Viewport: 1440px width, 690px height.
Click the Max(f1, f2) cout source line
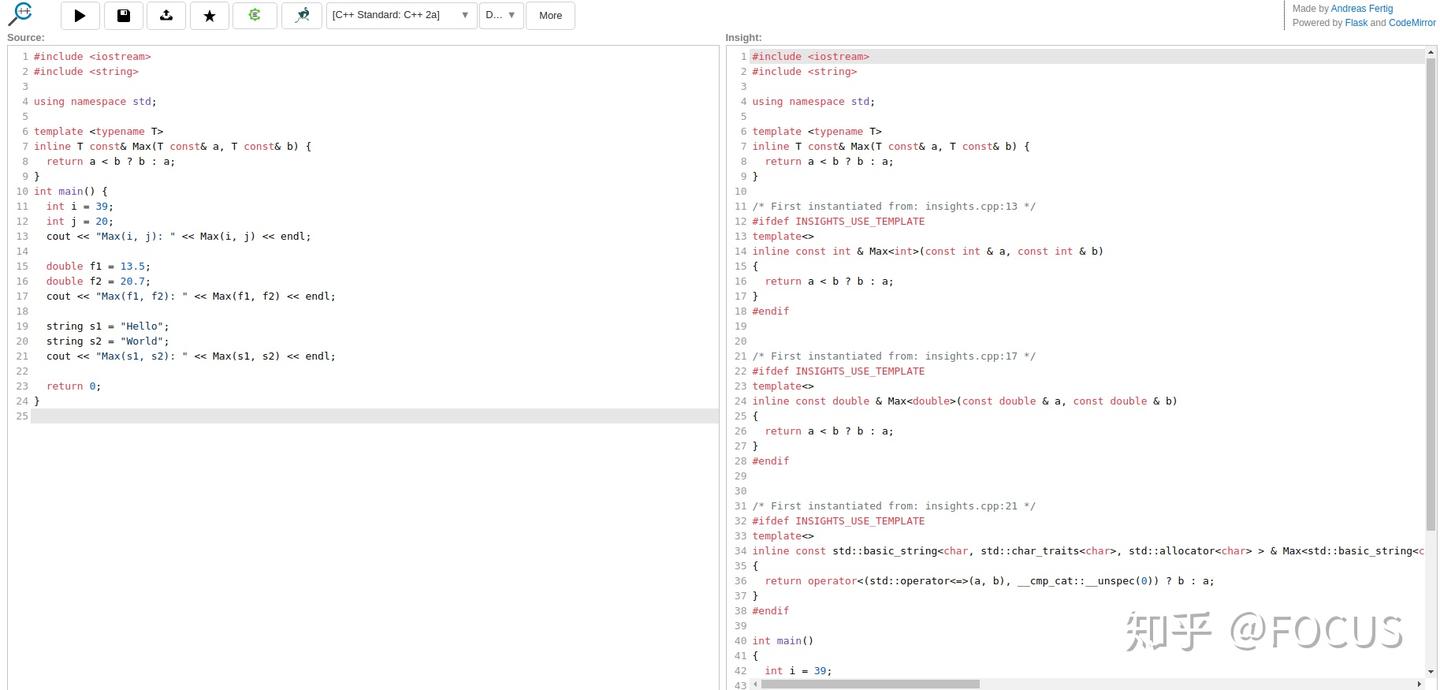191,296
